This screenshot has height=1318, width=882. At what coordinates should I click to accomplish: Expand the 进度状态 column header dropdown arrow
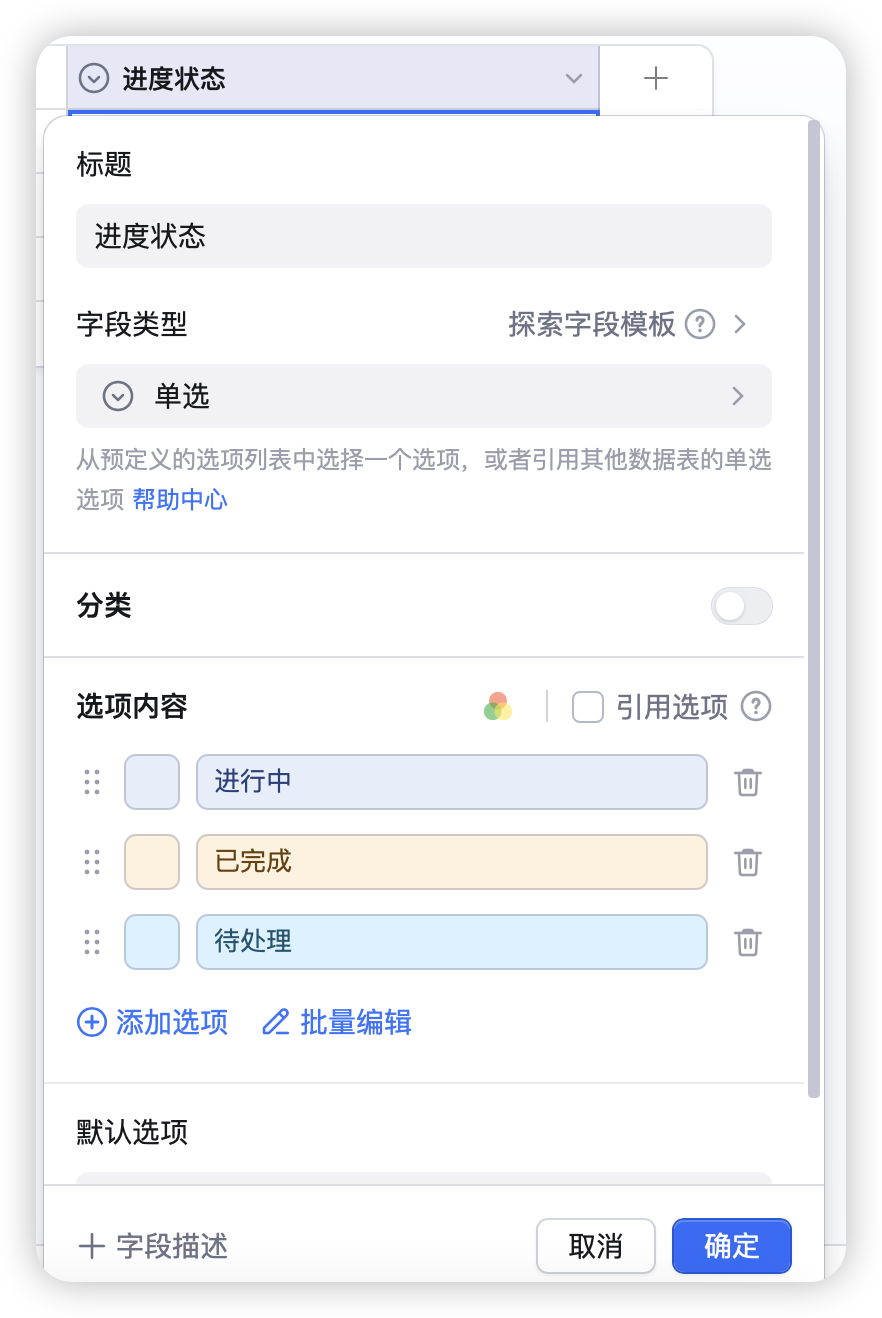[574, 78]
